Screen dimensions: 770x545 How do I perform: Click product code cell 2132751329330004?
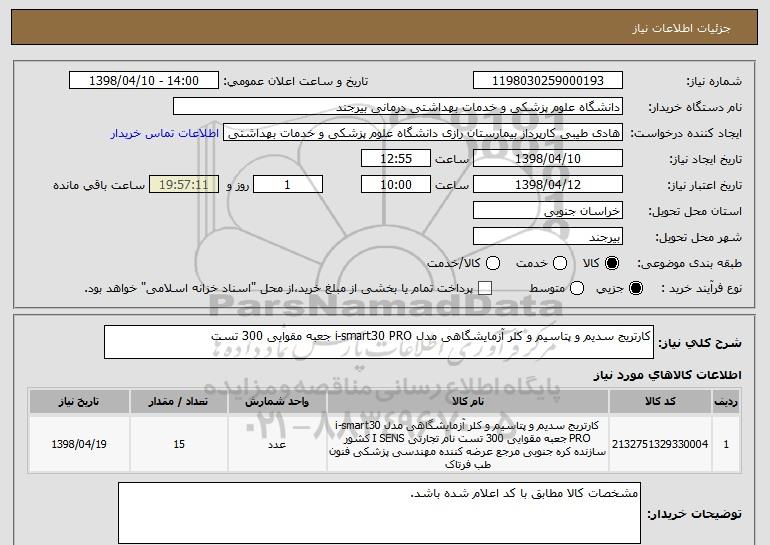click(x=660, y=444)
